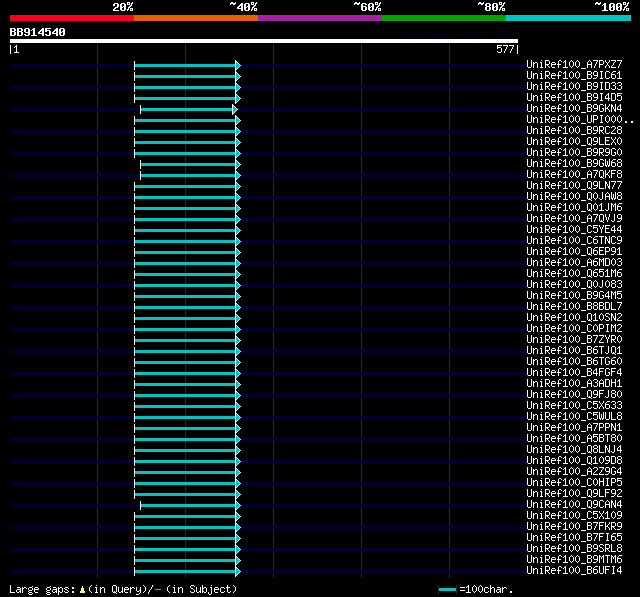Select hit label UniRef100_B9R9G0

click(574, 153)
